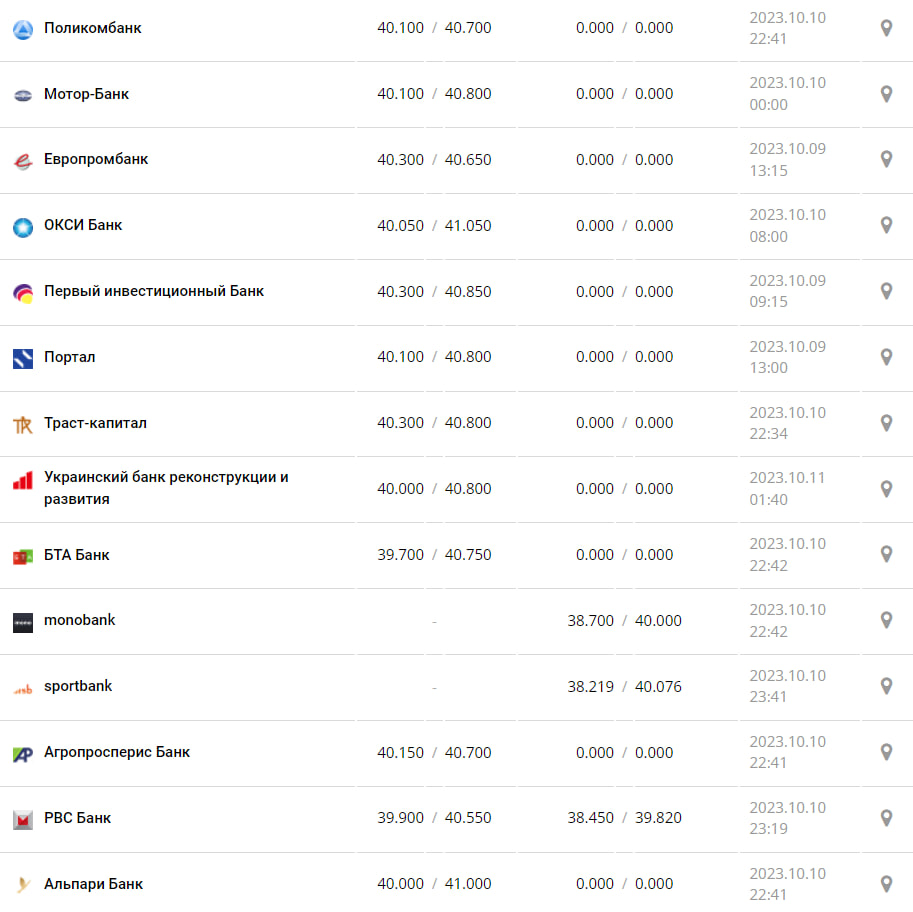Click the Траст-капитал logo icon
913x912 pixels.
coord(23,424)
